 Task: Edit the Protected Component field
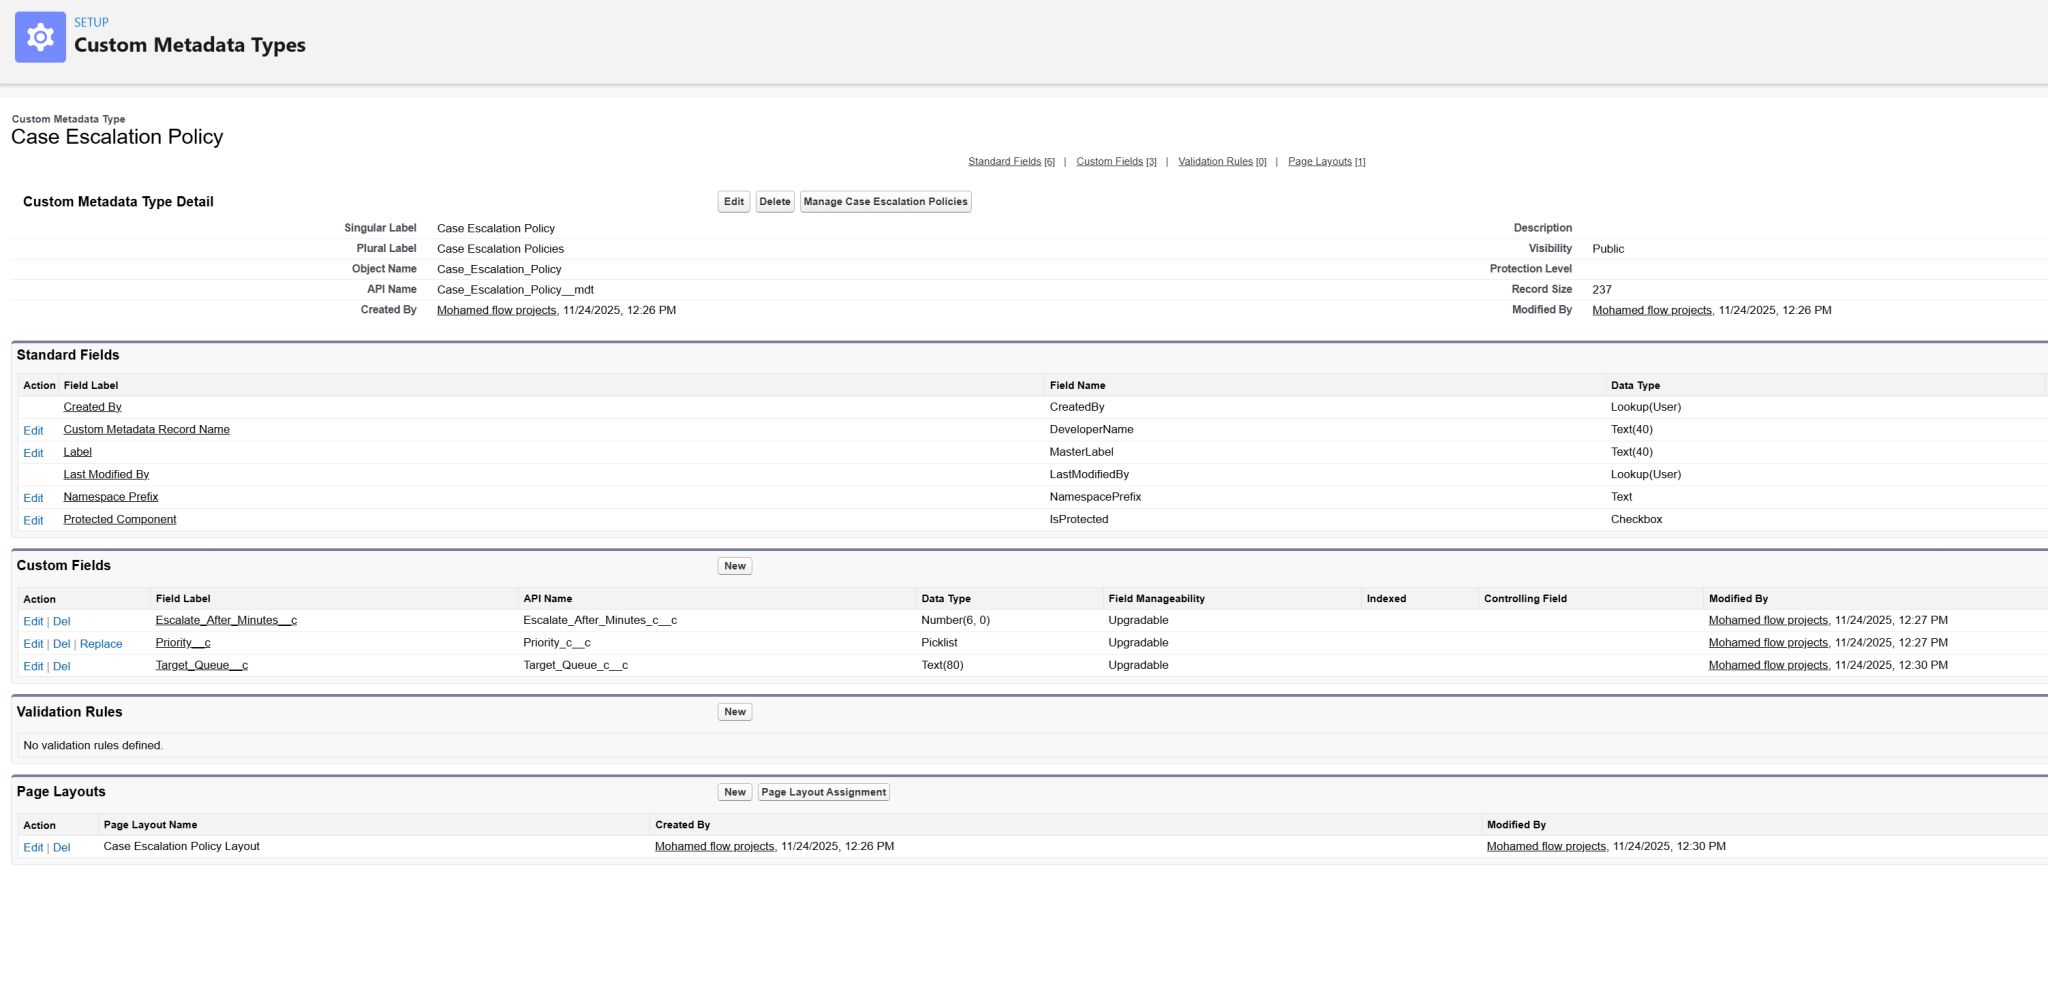pyautogui.click(x=33, y=520)
